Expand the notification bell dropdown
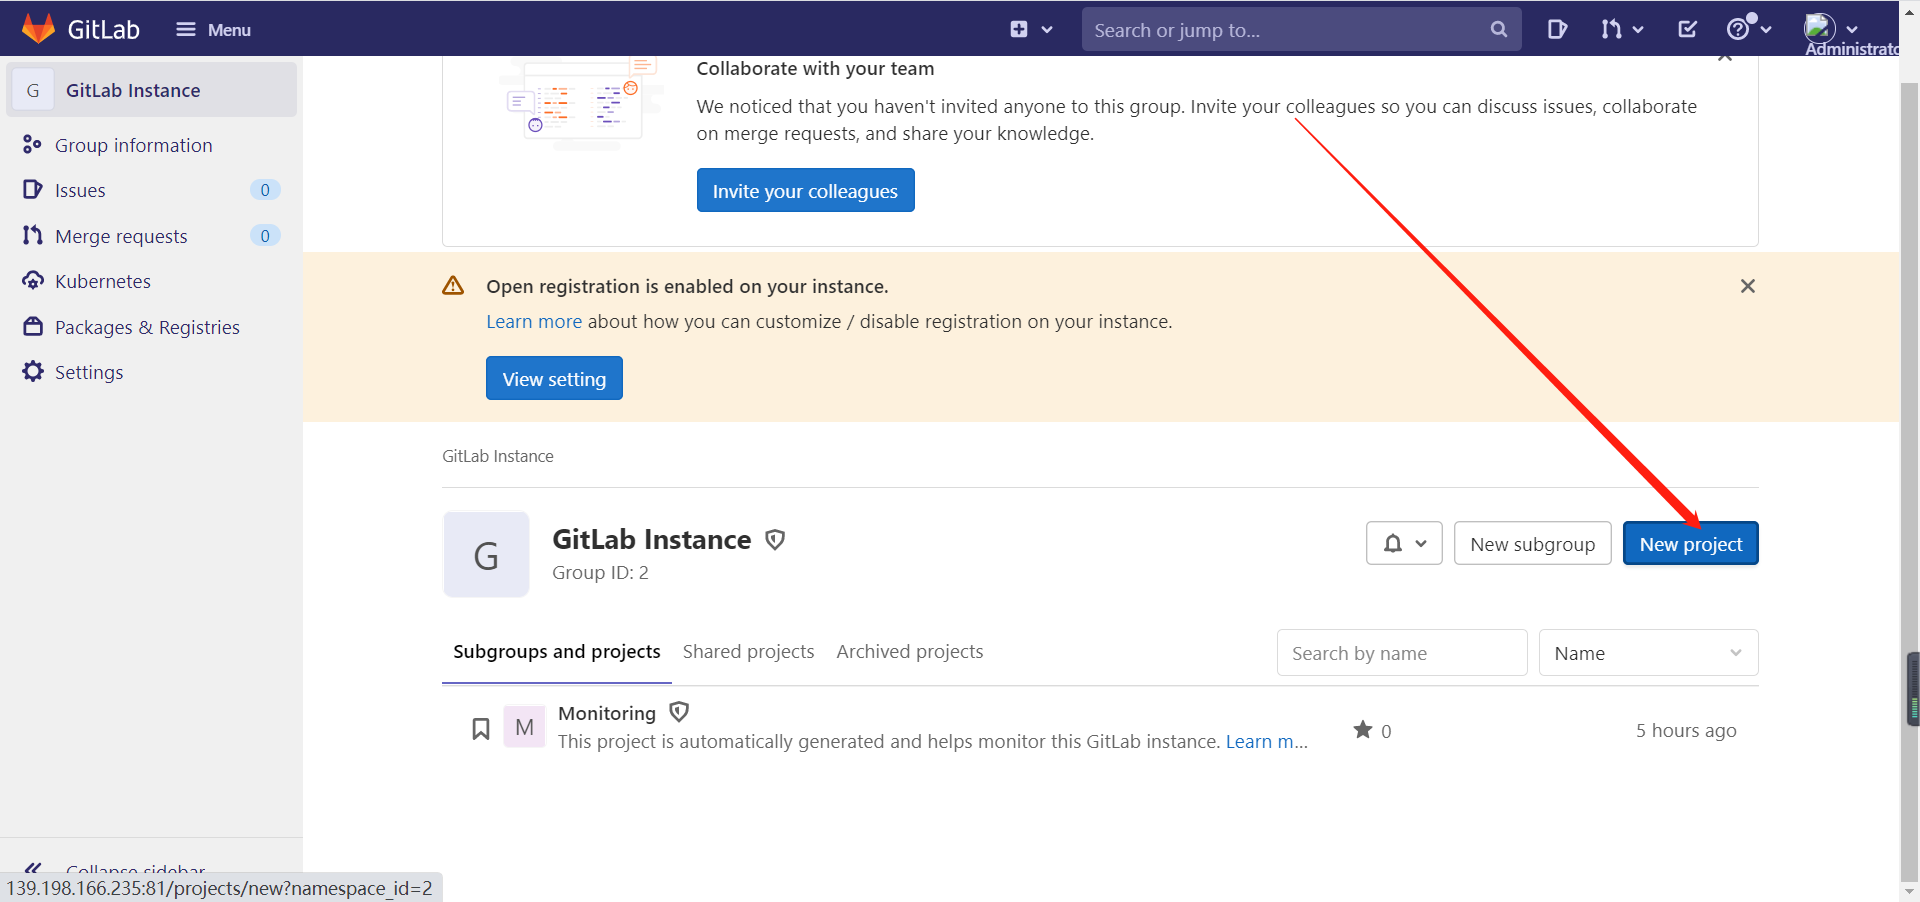 [1404, 543]
